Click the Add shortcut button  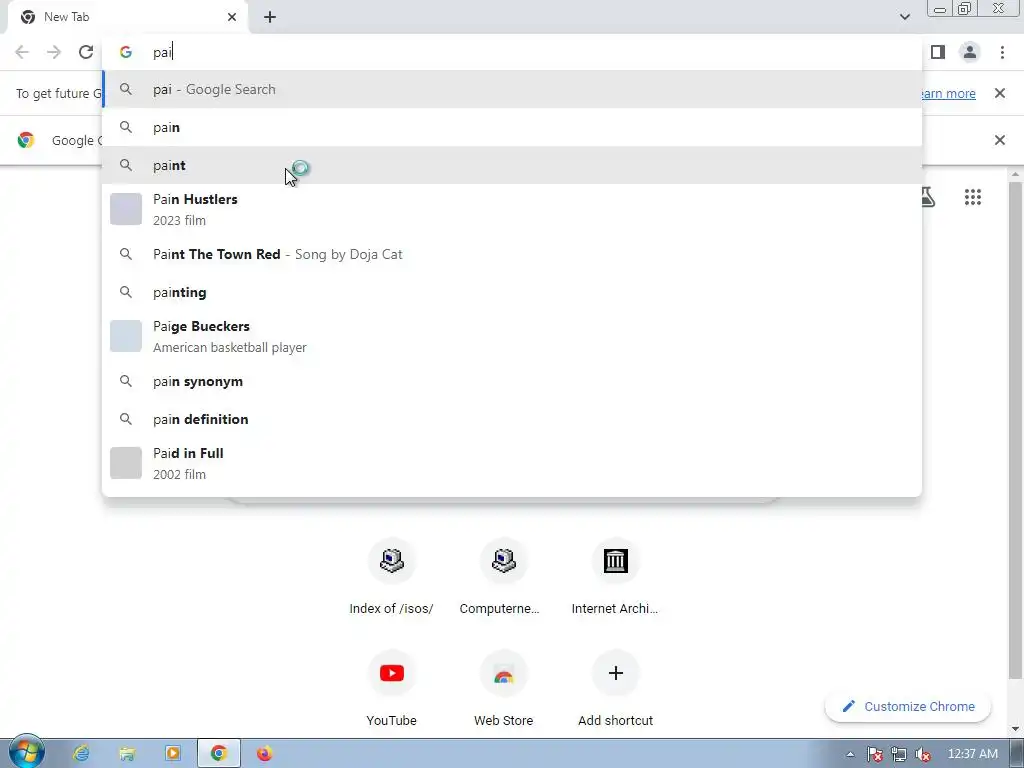coord(615,689)
